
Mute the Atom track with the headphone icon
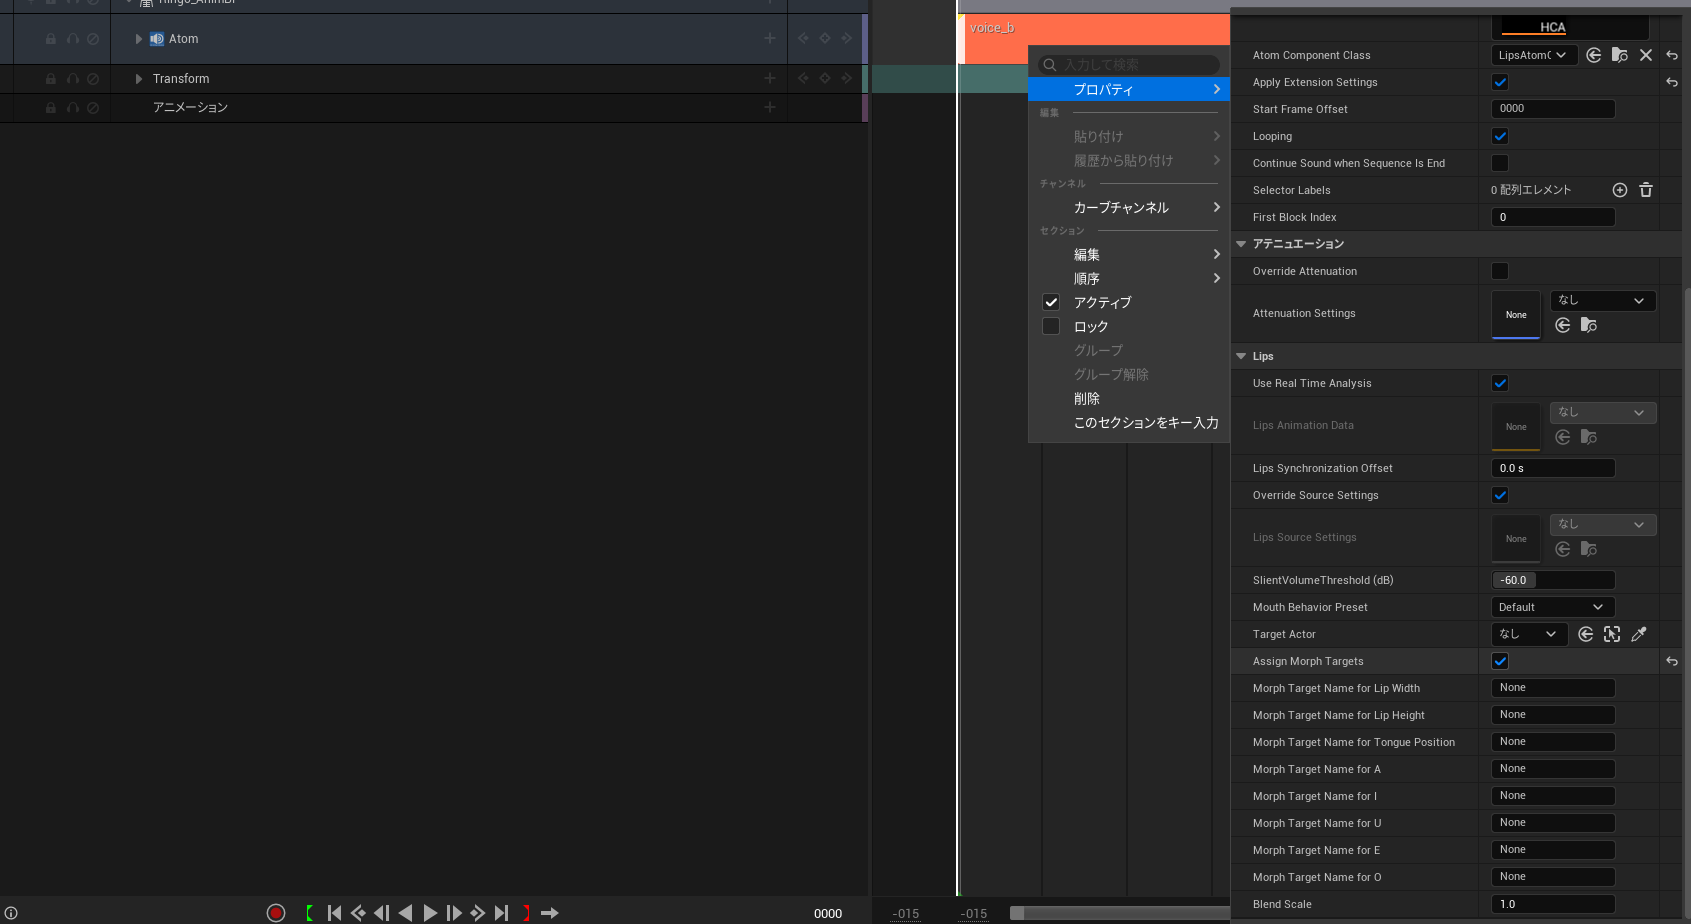point(71,38)
